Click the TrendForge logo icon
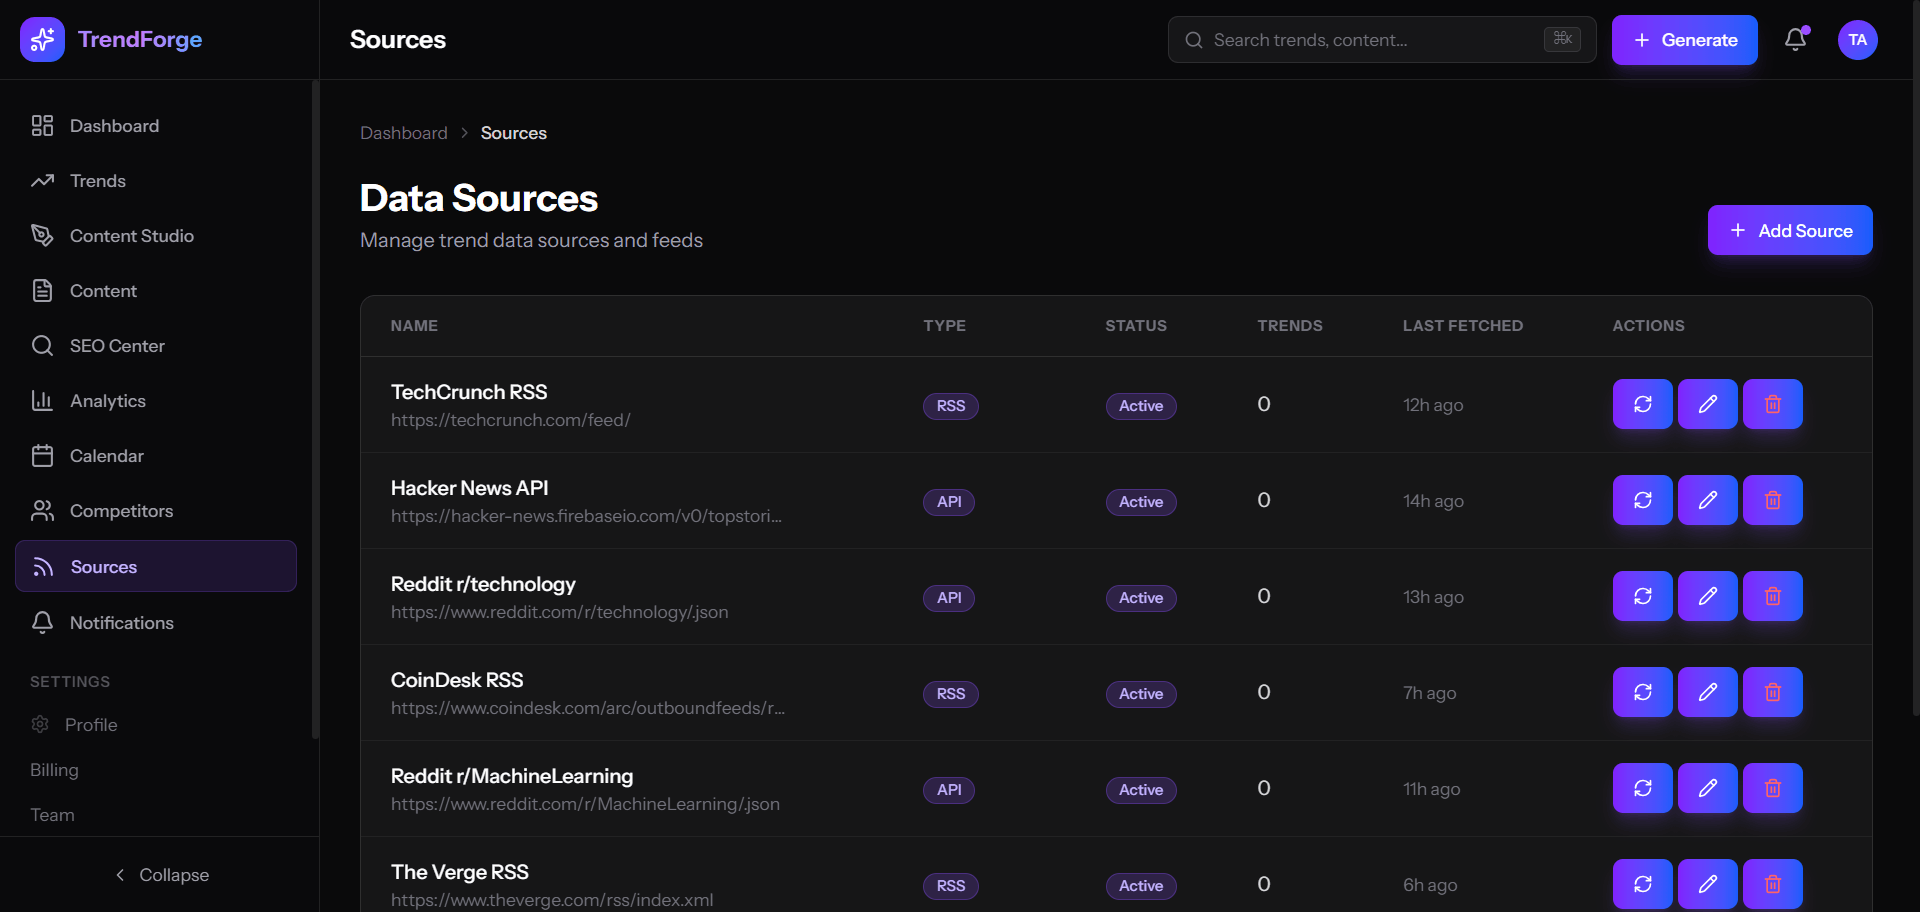Viewport: 1920px width, 912px height. [x=42, y=39]
